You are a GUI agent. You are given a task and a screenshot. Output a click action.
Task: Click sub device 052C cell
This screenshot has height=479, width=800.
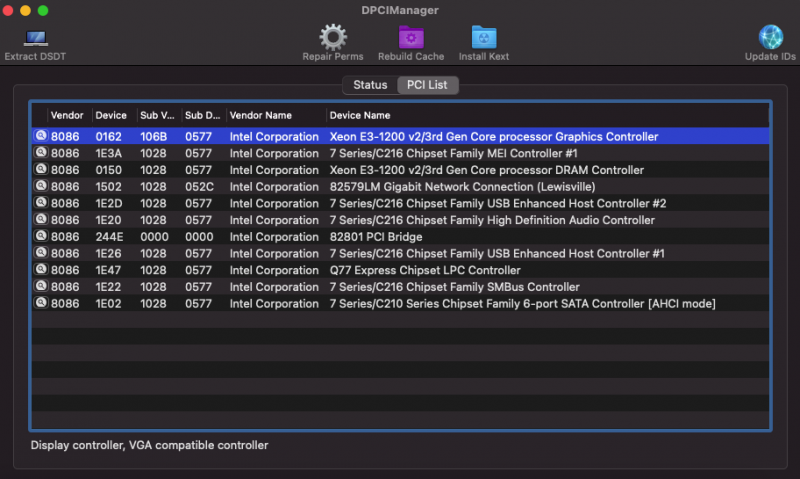(199, 187)
